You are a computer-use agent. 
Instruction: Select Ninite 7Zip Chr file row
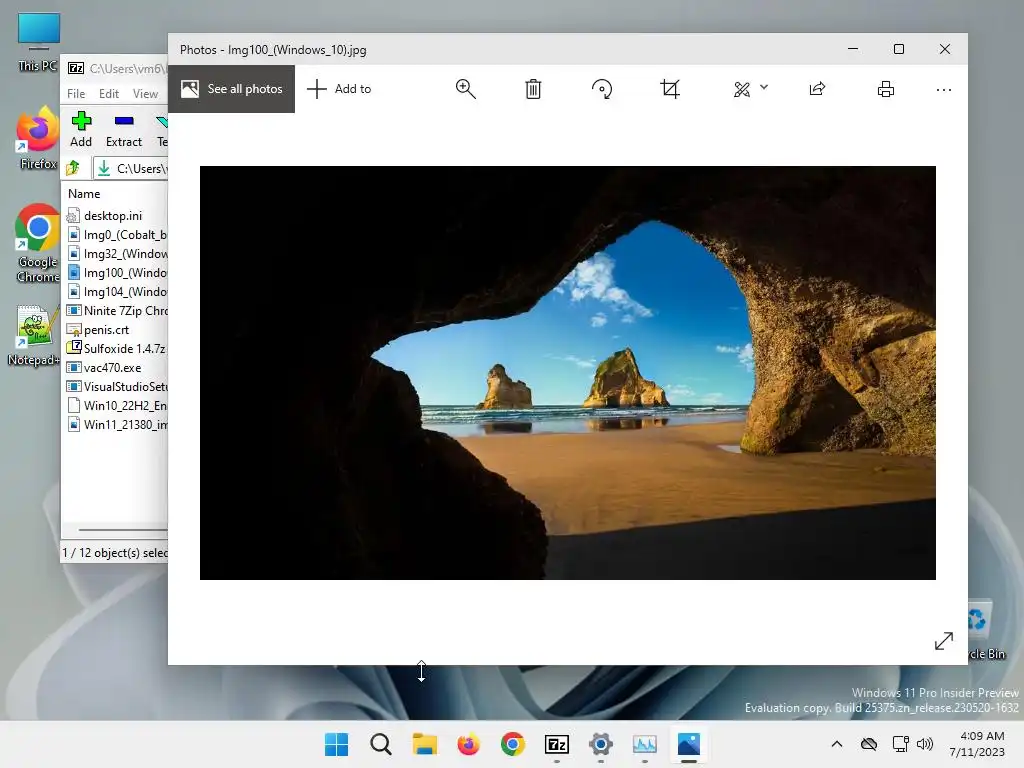[x=116, y=311]
